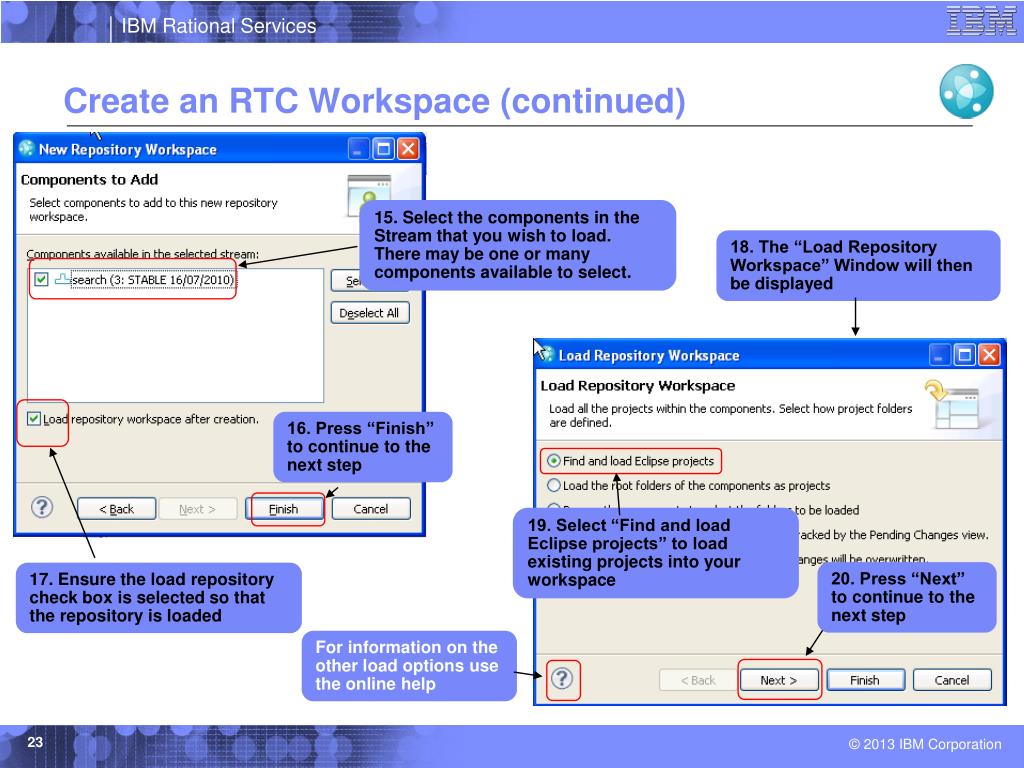Click Cancel in New Repository Workspace dialog

click(x=371, y=509)
